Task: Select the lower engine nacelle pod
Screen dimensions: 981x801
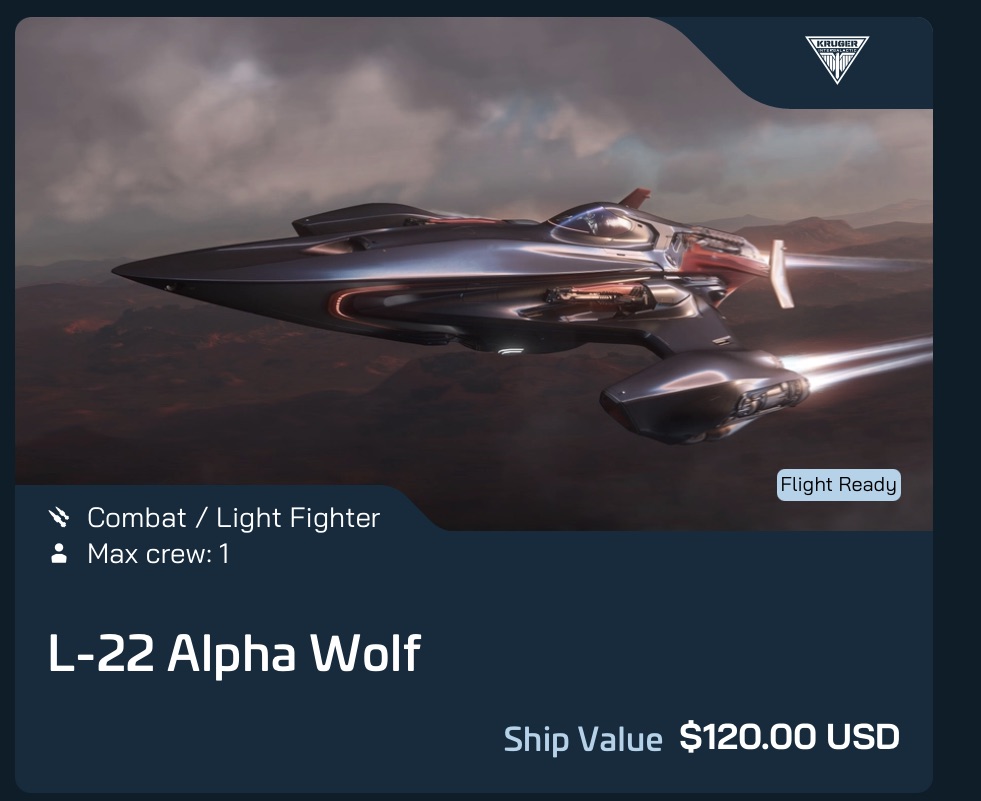Action: pyautogui.click(x=704, y=395)
